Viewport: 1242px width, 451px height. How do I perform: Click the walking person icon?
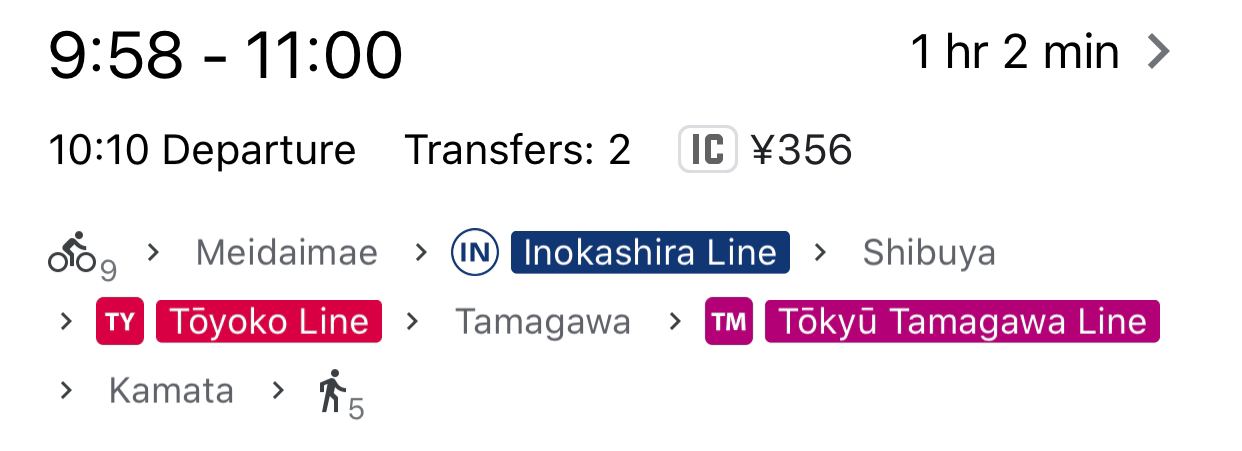point(332,390)
